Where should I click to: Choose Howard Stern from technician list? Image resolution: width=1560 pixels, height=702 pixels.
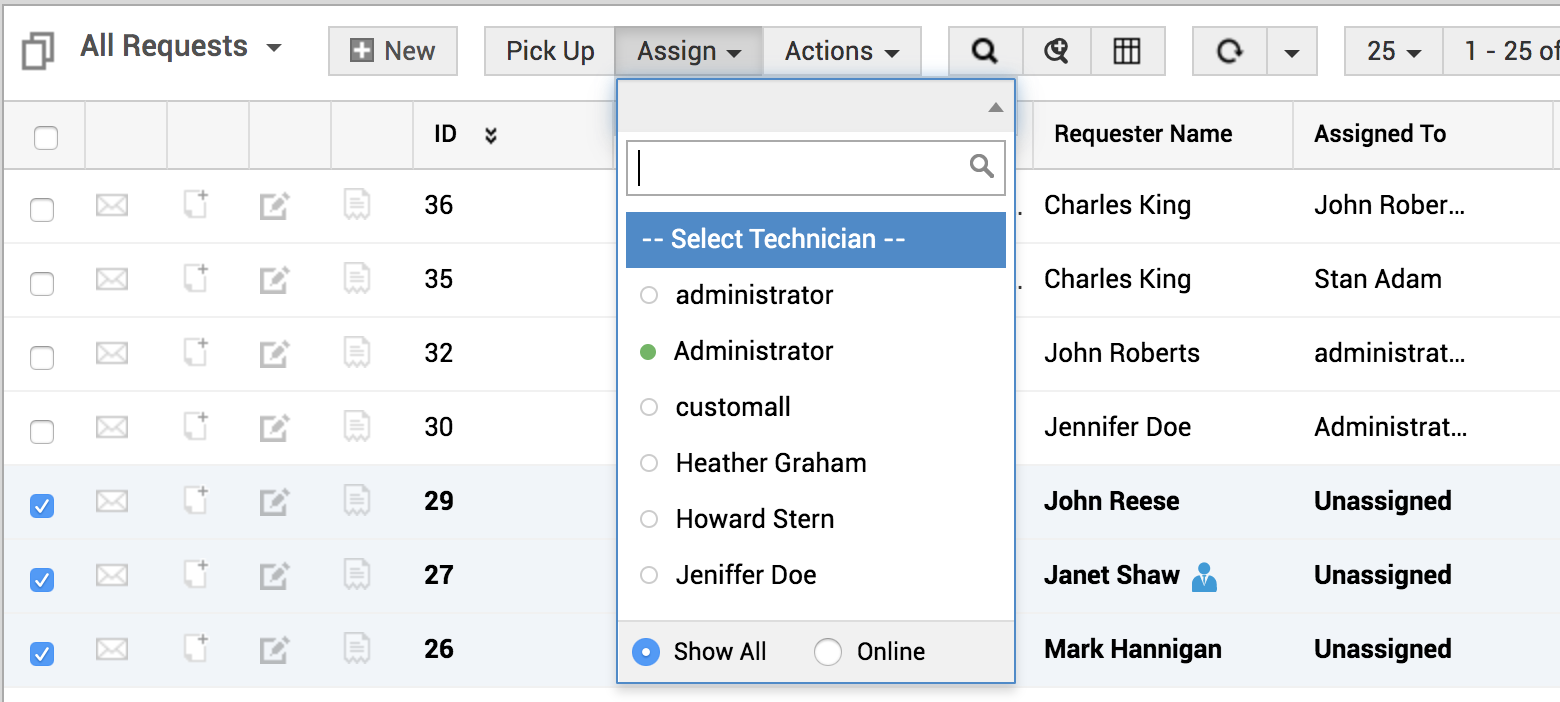click(x=754, y=519)
